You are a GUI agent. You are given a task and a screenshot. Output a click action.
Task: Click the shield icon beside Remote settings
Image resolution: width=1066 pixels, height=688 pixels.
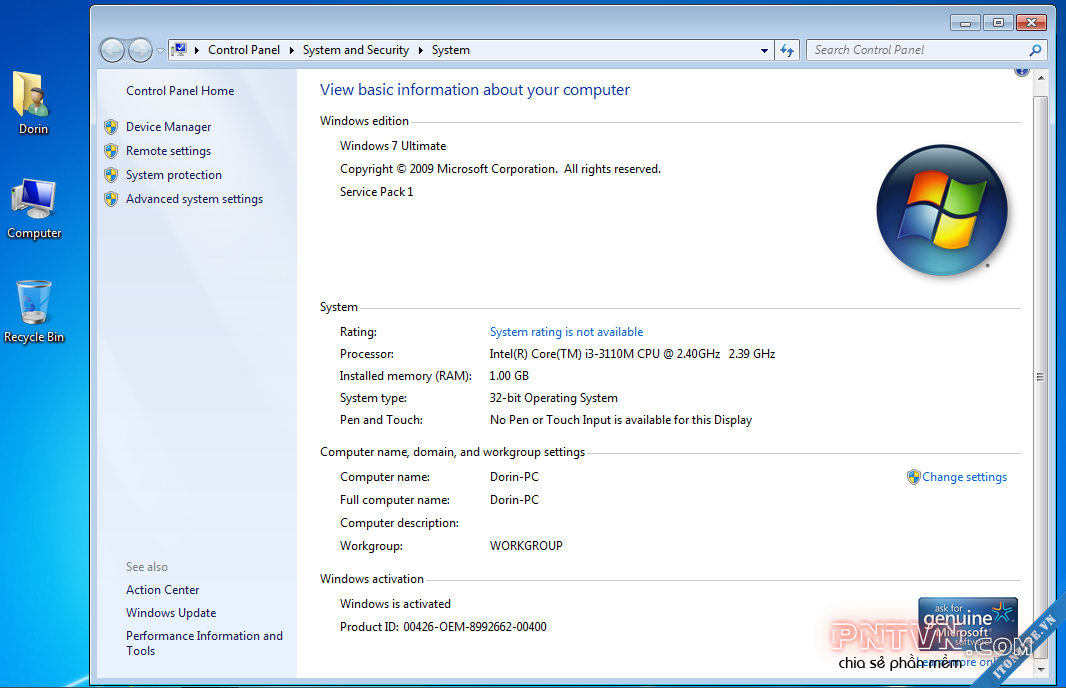111,151
